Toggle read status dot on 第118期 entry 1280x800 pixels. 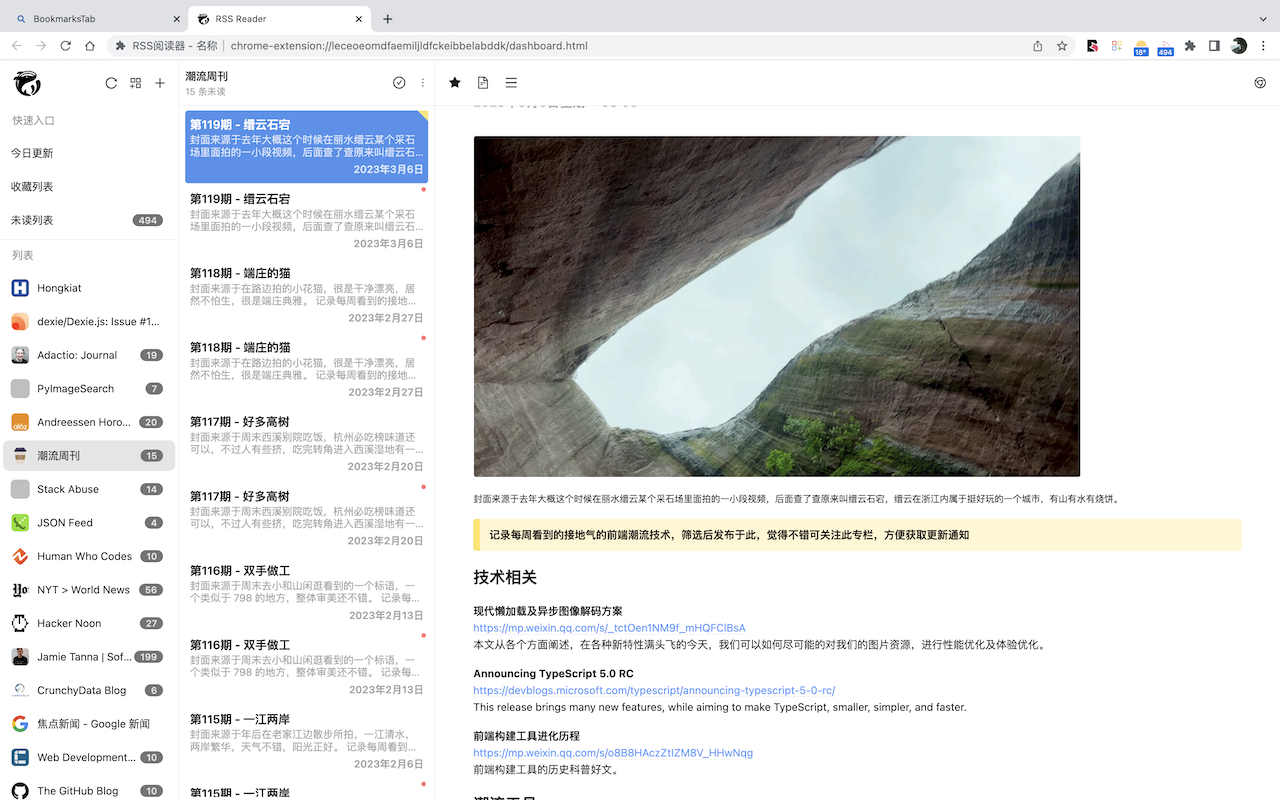423,338
